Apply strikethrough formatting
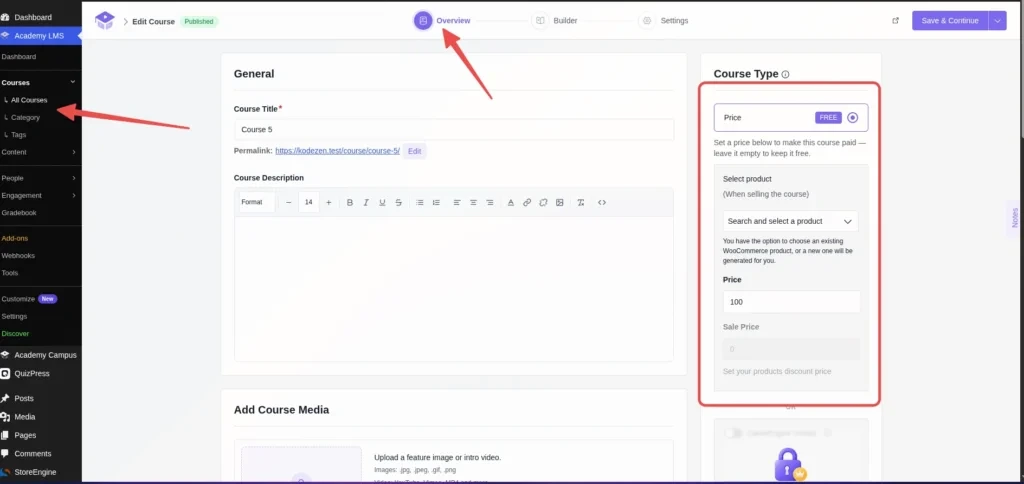The image size is (1024, 484). (x=398, y=202)
